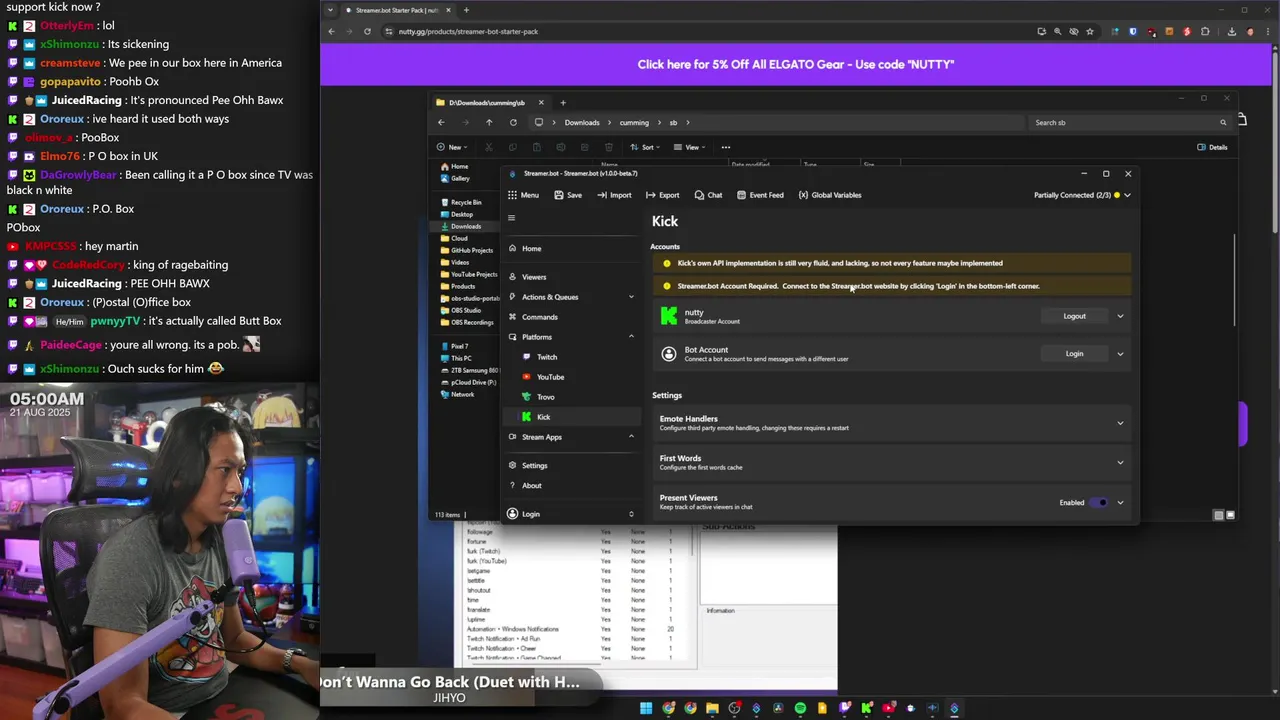The width and height of the screenshot is (1280, 720).
Task: Collapse the Platforms section chevron
Action: point(631,337)
